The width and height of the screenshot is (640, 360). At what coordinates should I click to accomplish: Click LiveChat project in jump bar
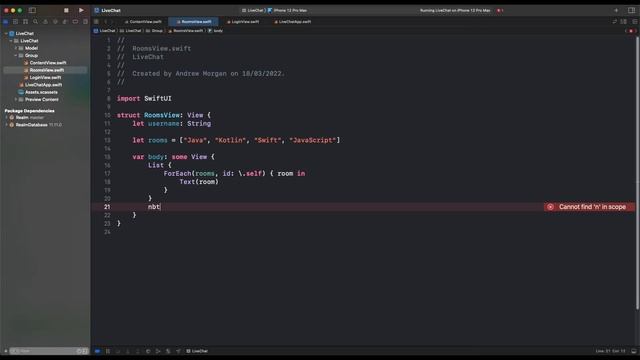pyautogui.click(x=104, y=31)
